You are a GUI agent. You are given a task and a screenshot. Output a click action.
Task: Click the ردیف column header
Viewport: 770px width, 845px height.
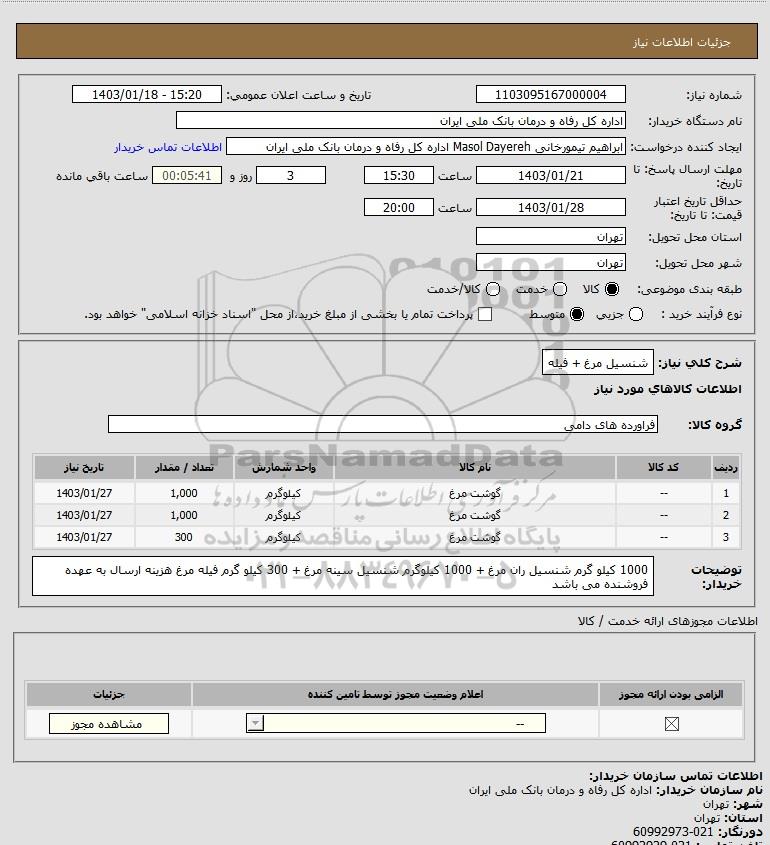coord(726,467)
